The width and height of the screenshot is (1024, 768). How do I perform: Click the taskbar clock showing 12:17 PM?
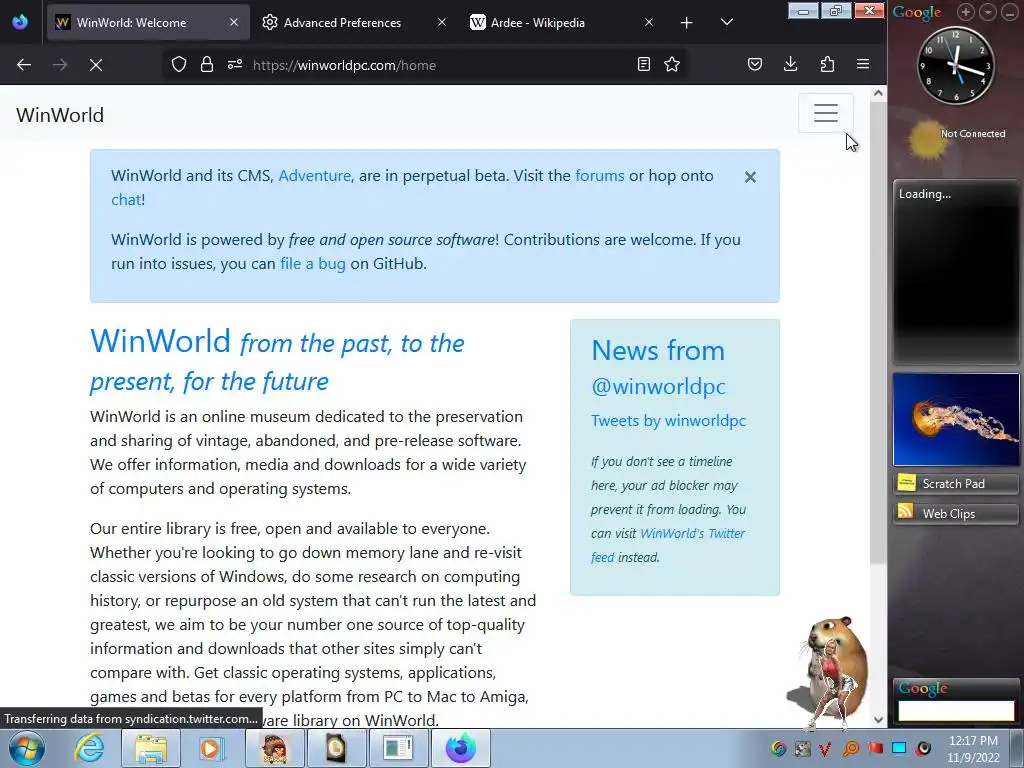pos(973,749)
